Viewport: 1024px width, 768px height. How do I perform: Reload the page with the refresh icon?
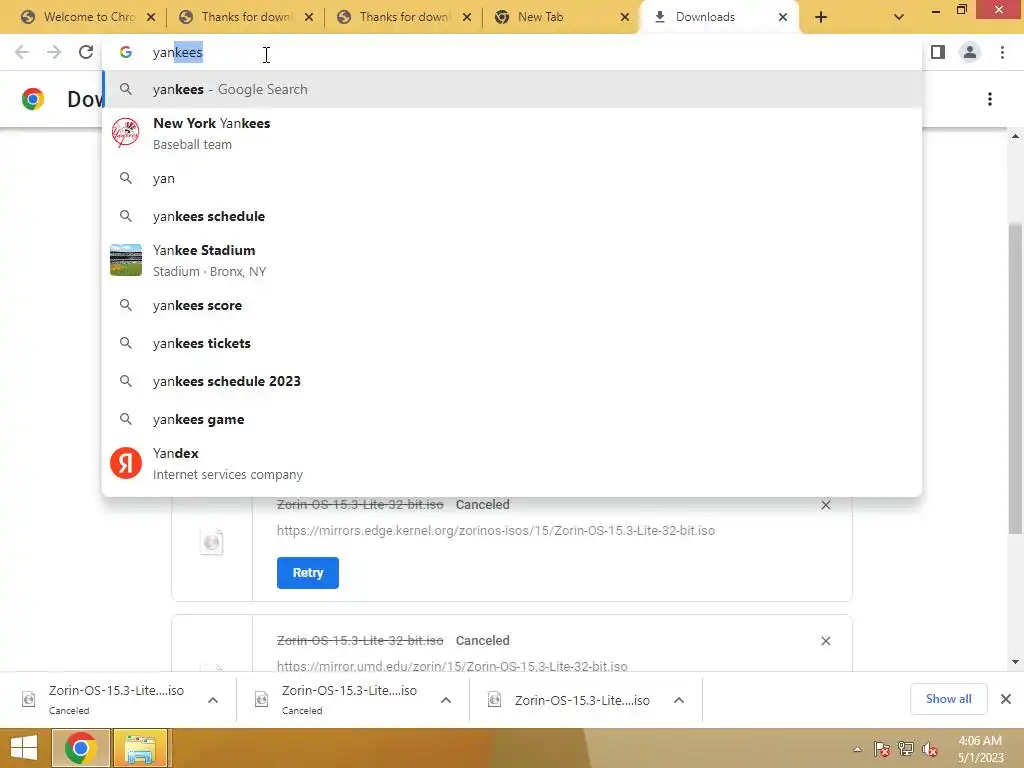pos(86,52)
